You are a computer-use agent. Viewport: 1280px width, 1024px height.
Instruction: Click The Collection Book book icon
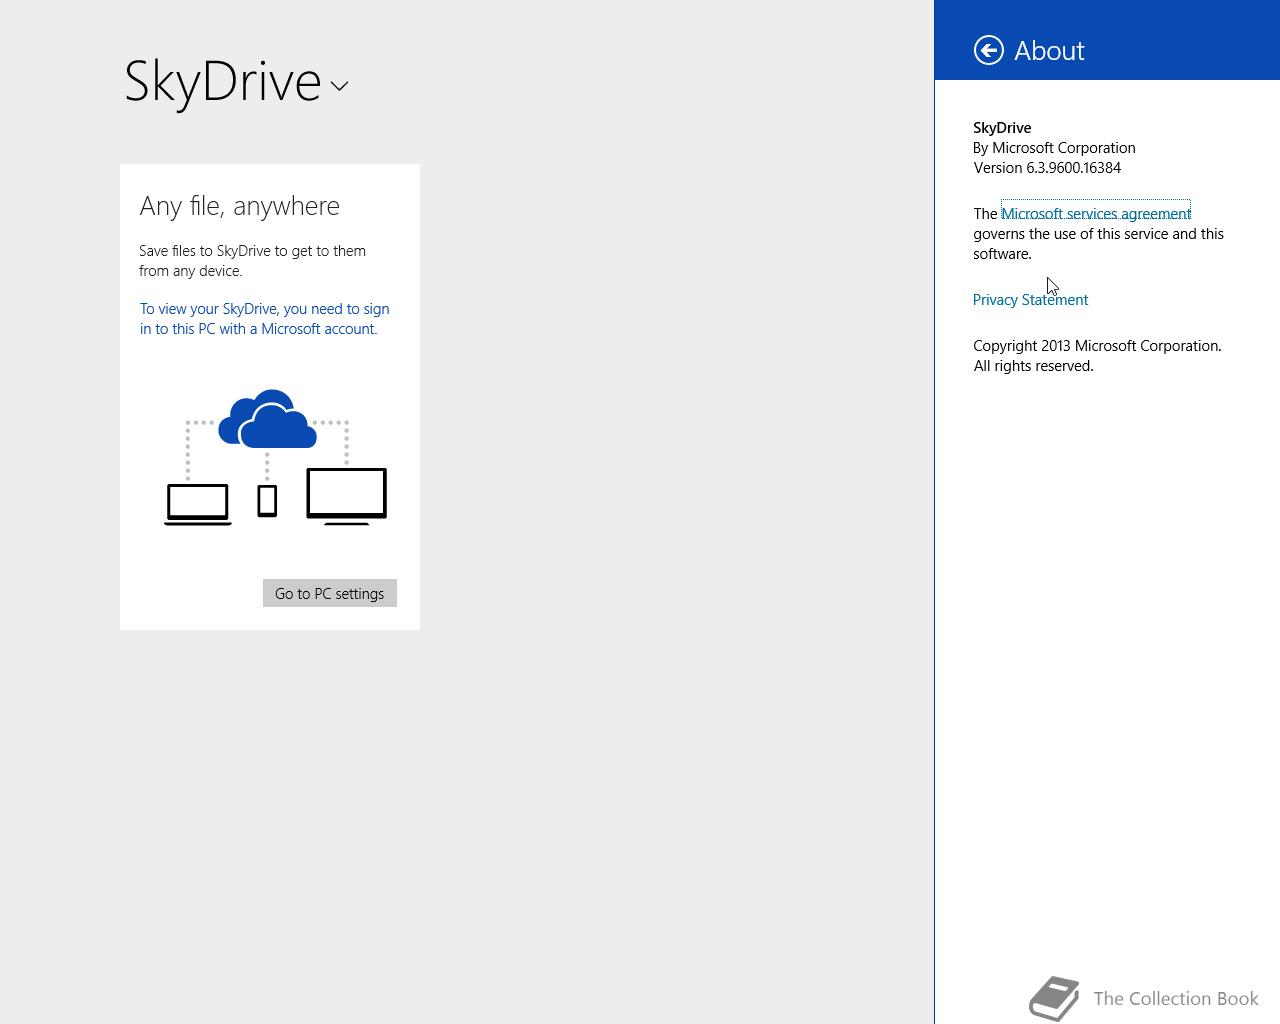pos(1054,998)
